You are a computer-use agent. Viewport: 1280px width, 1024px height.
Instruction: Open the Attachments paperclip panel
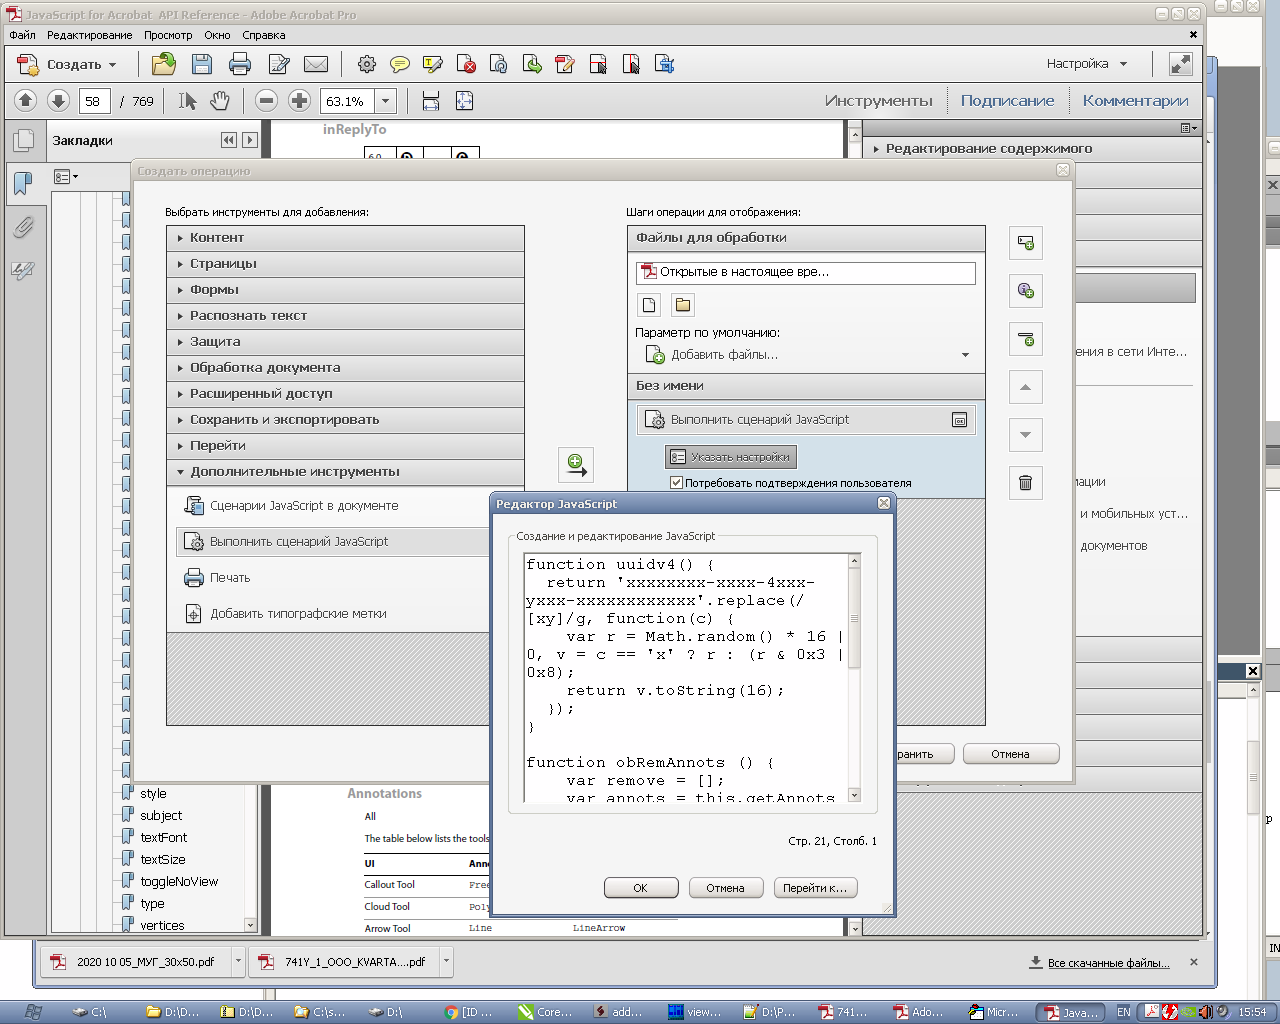23,227
